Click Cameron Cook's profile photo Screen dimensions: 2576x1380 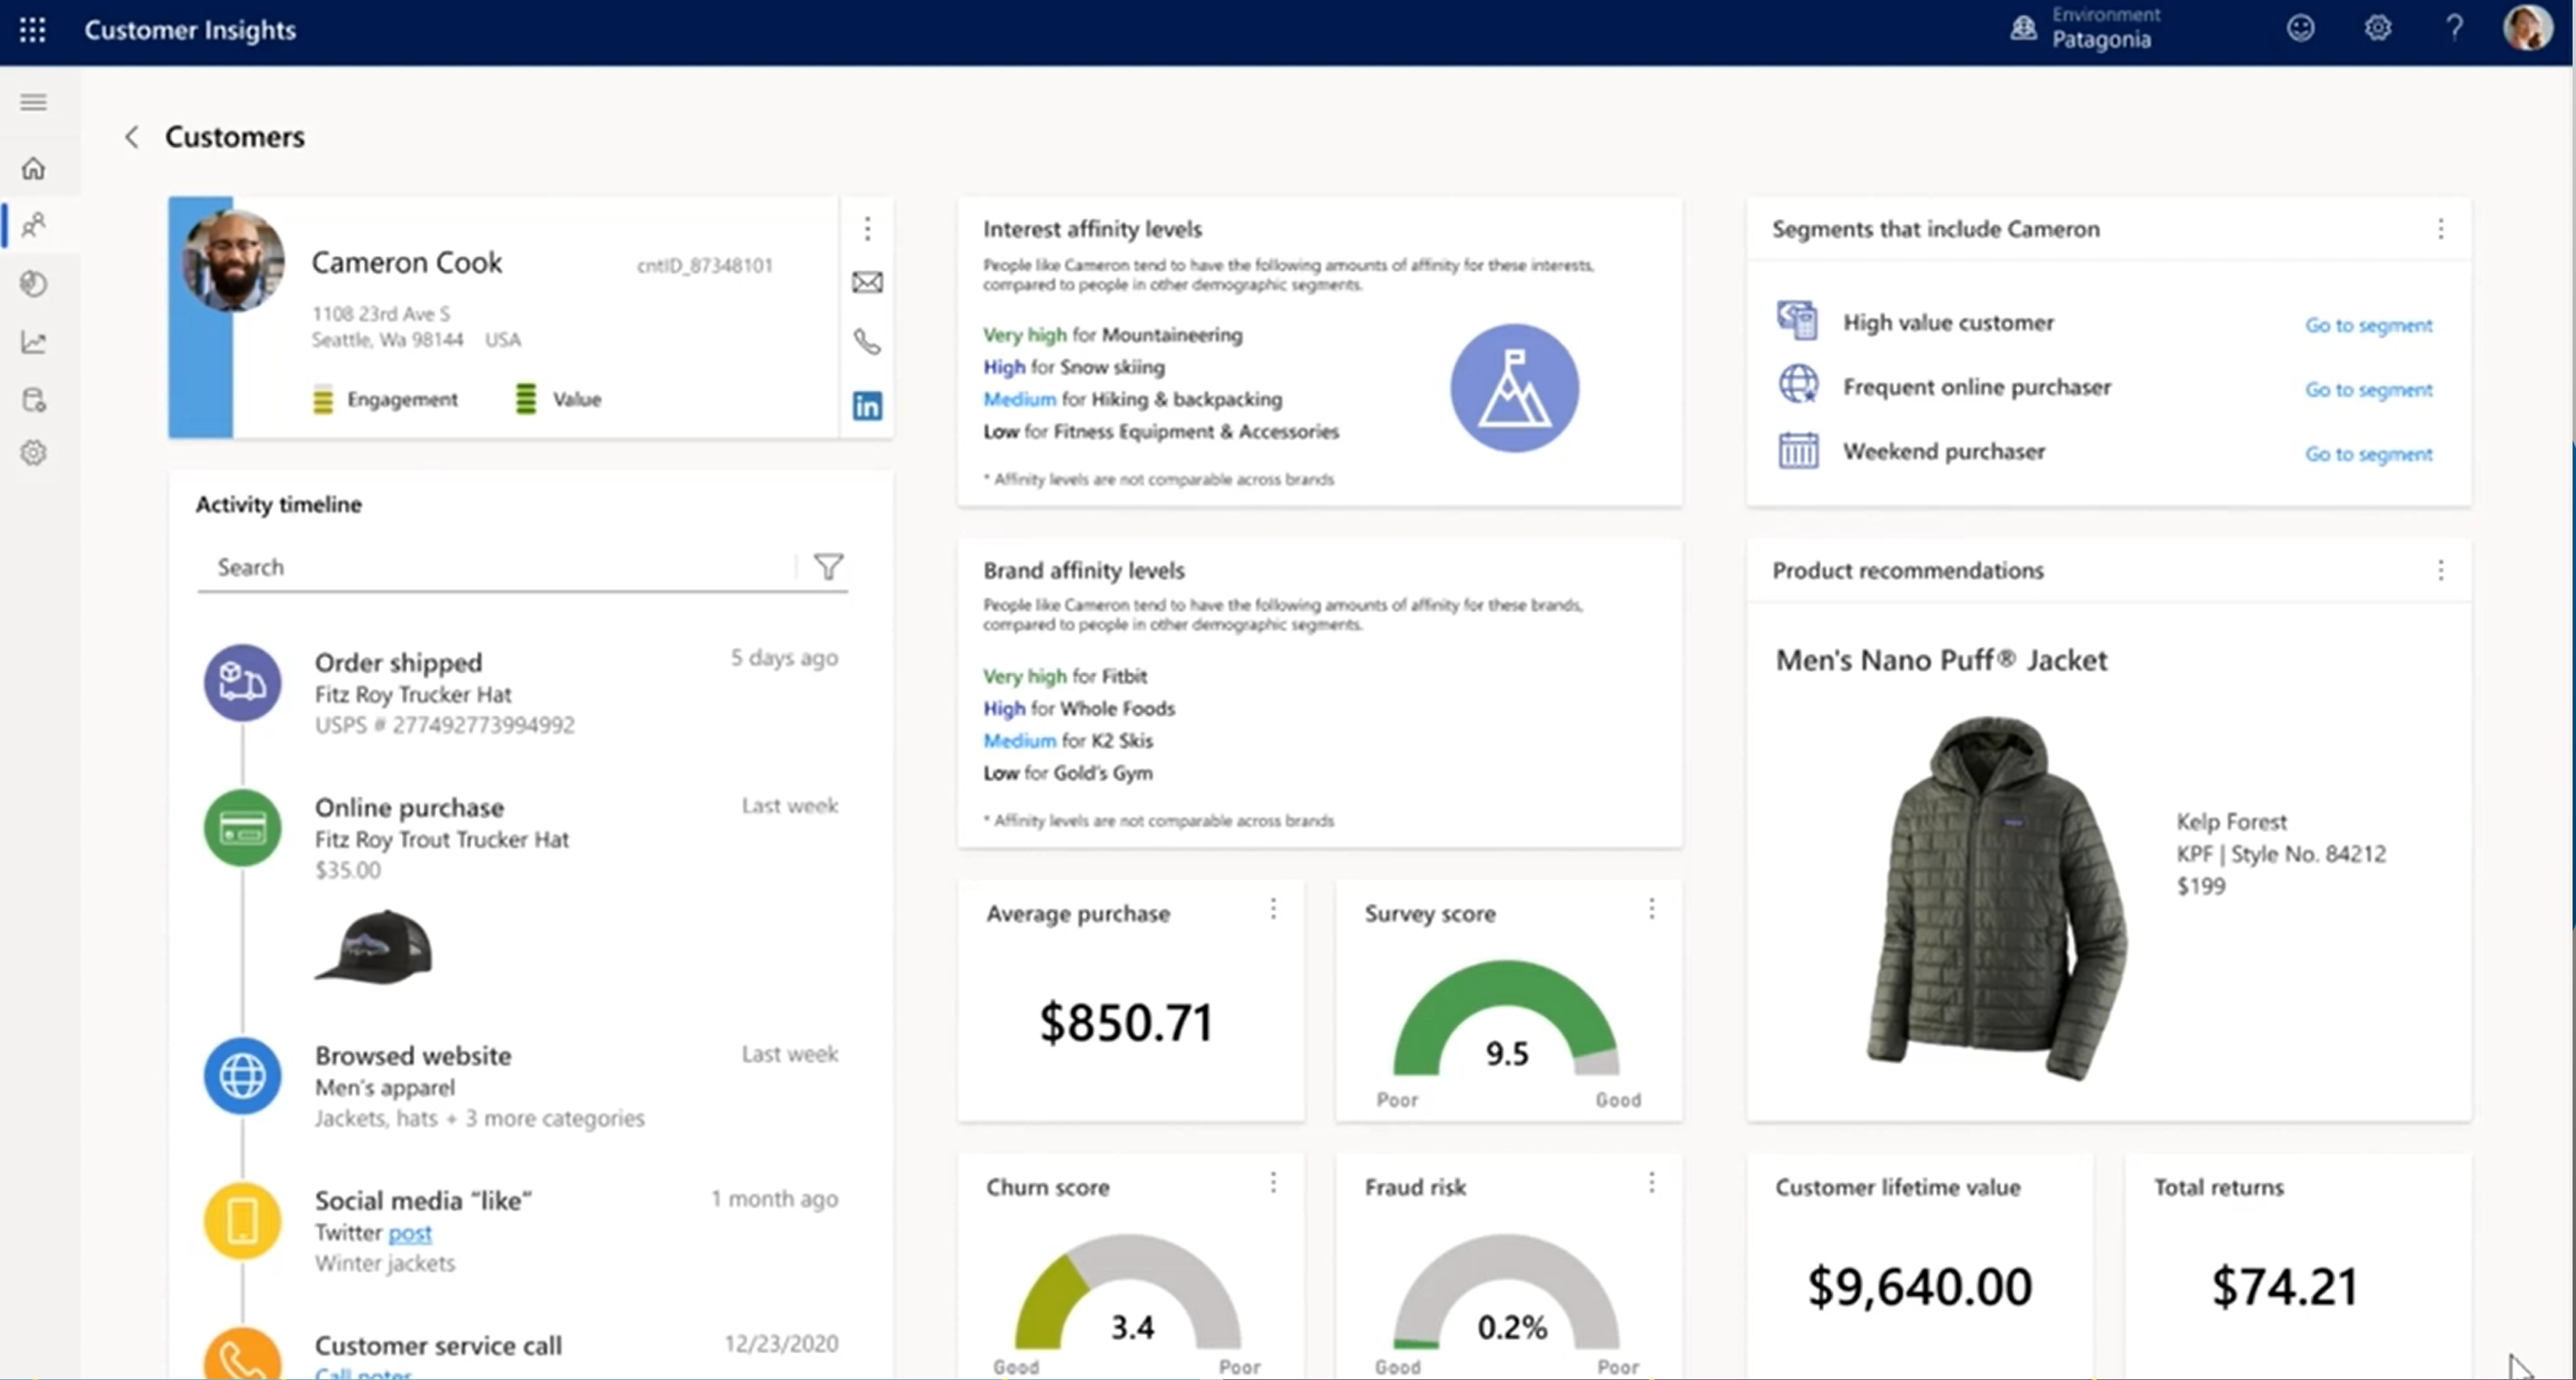[x=233, y=260]
